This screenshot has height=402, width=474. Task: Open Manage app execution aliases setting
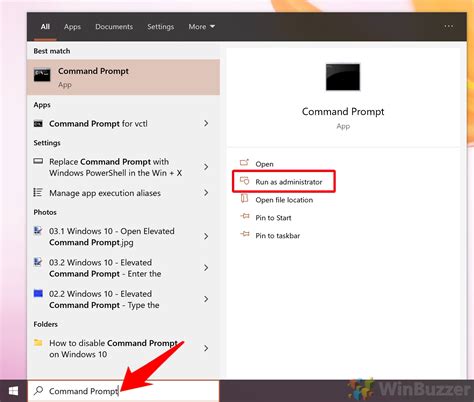(x=123, y=193)
